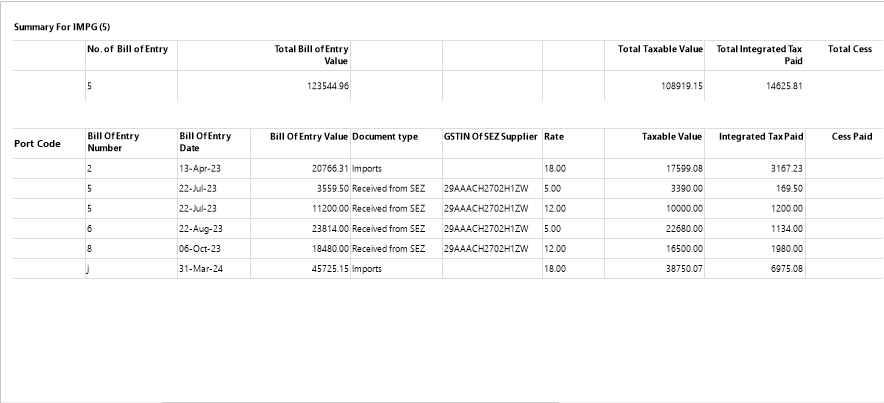The image size is (884, 403).
Task: Click the Summary For IMPG (5) heading
Action: click(53, 26)
